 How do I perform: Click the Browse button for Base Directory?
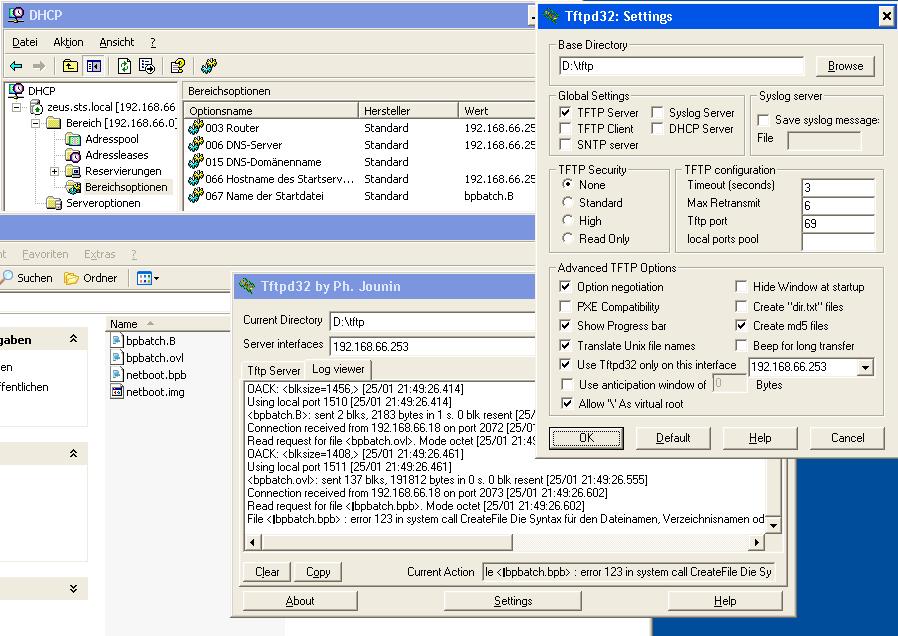(845, 66)
